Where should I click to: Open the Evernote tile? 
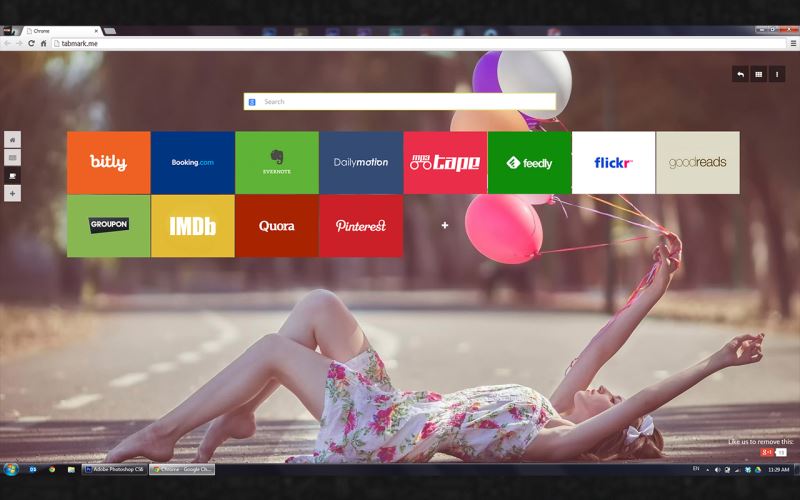pos(277,162)
